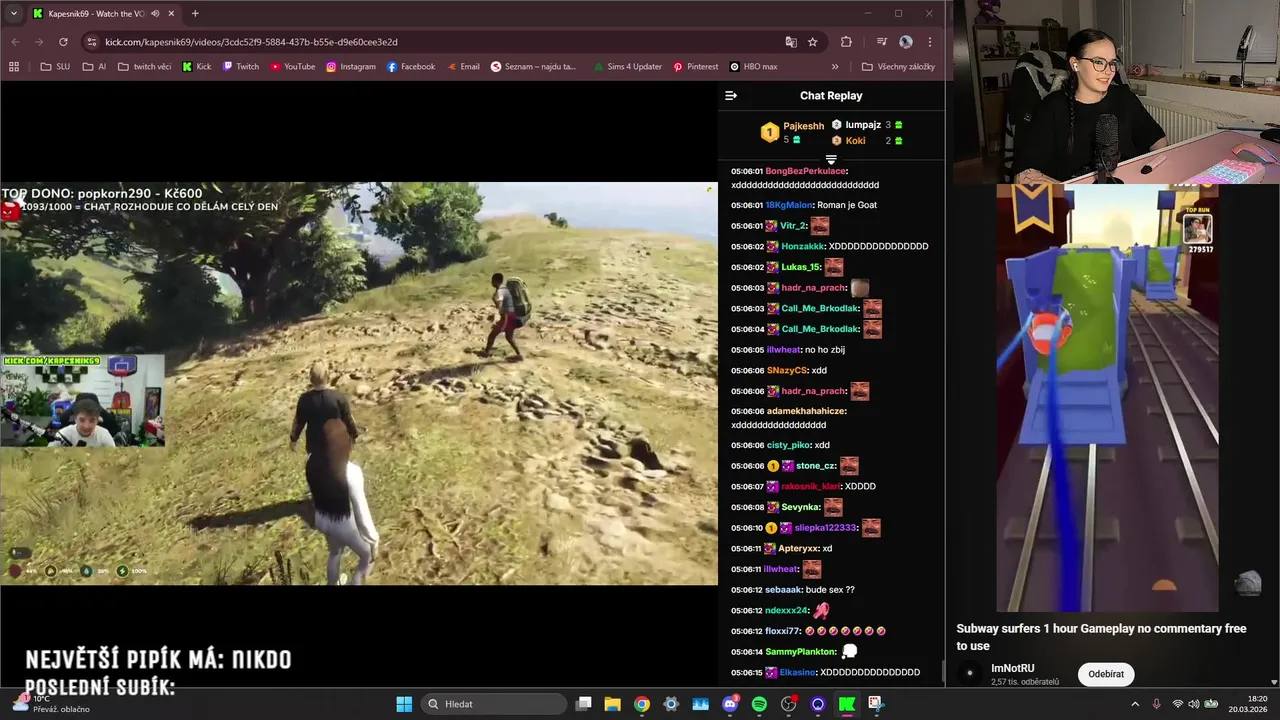Image resolution: width=1280 pixels, height=720 pixels.
Task: Click the lumpajz leaderboard name
Action: [863, 125]
